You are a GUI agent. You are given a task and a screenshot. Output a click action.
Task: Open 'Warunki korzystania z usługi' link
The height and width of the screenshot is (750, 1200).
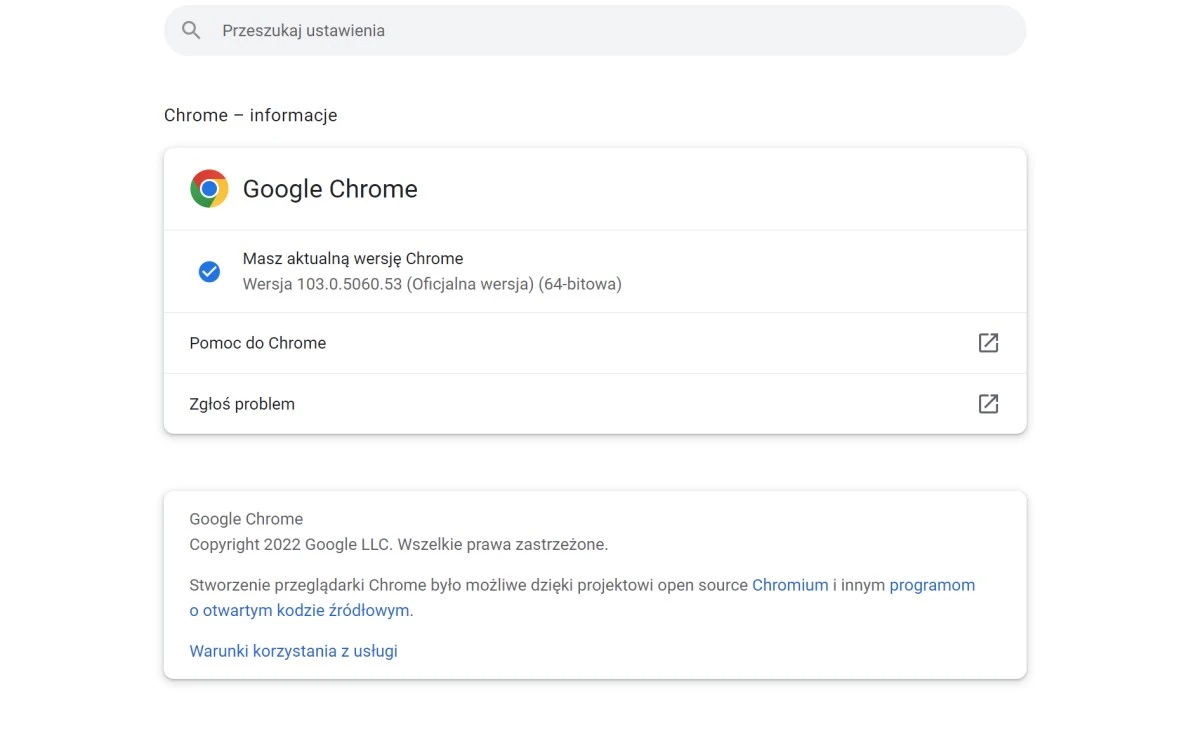293,651
